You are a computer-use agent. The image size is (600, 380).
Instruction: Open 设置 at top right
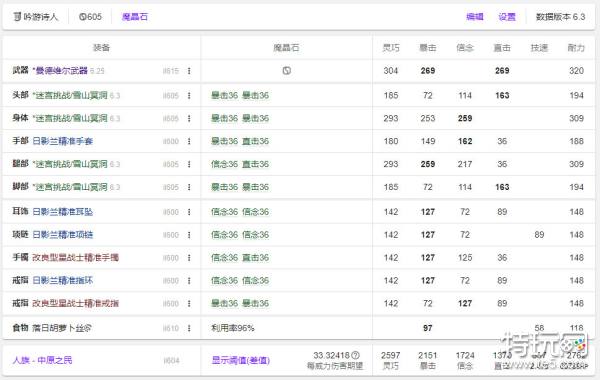point(507,17)
